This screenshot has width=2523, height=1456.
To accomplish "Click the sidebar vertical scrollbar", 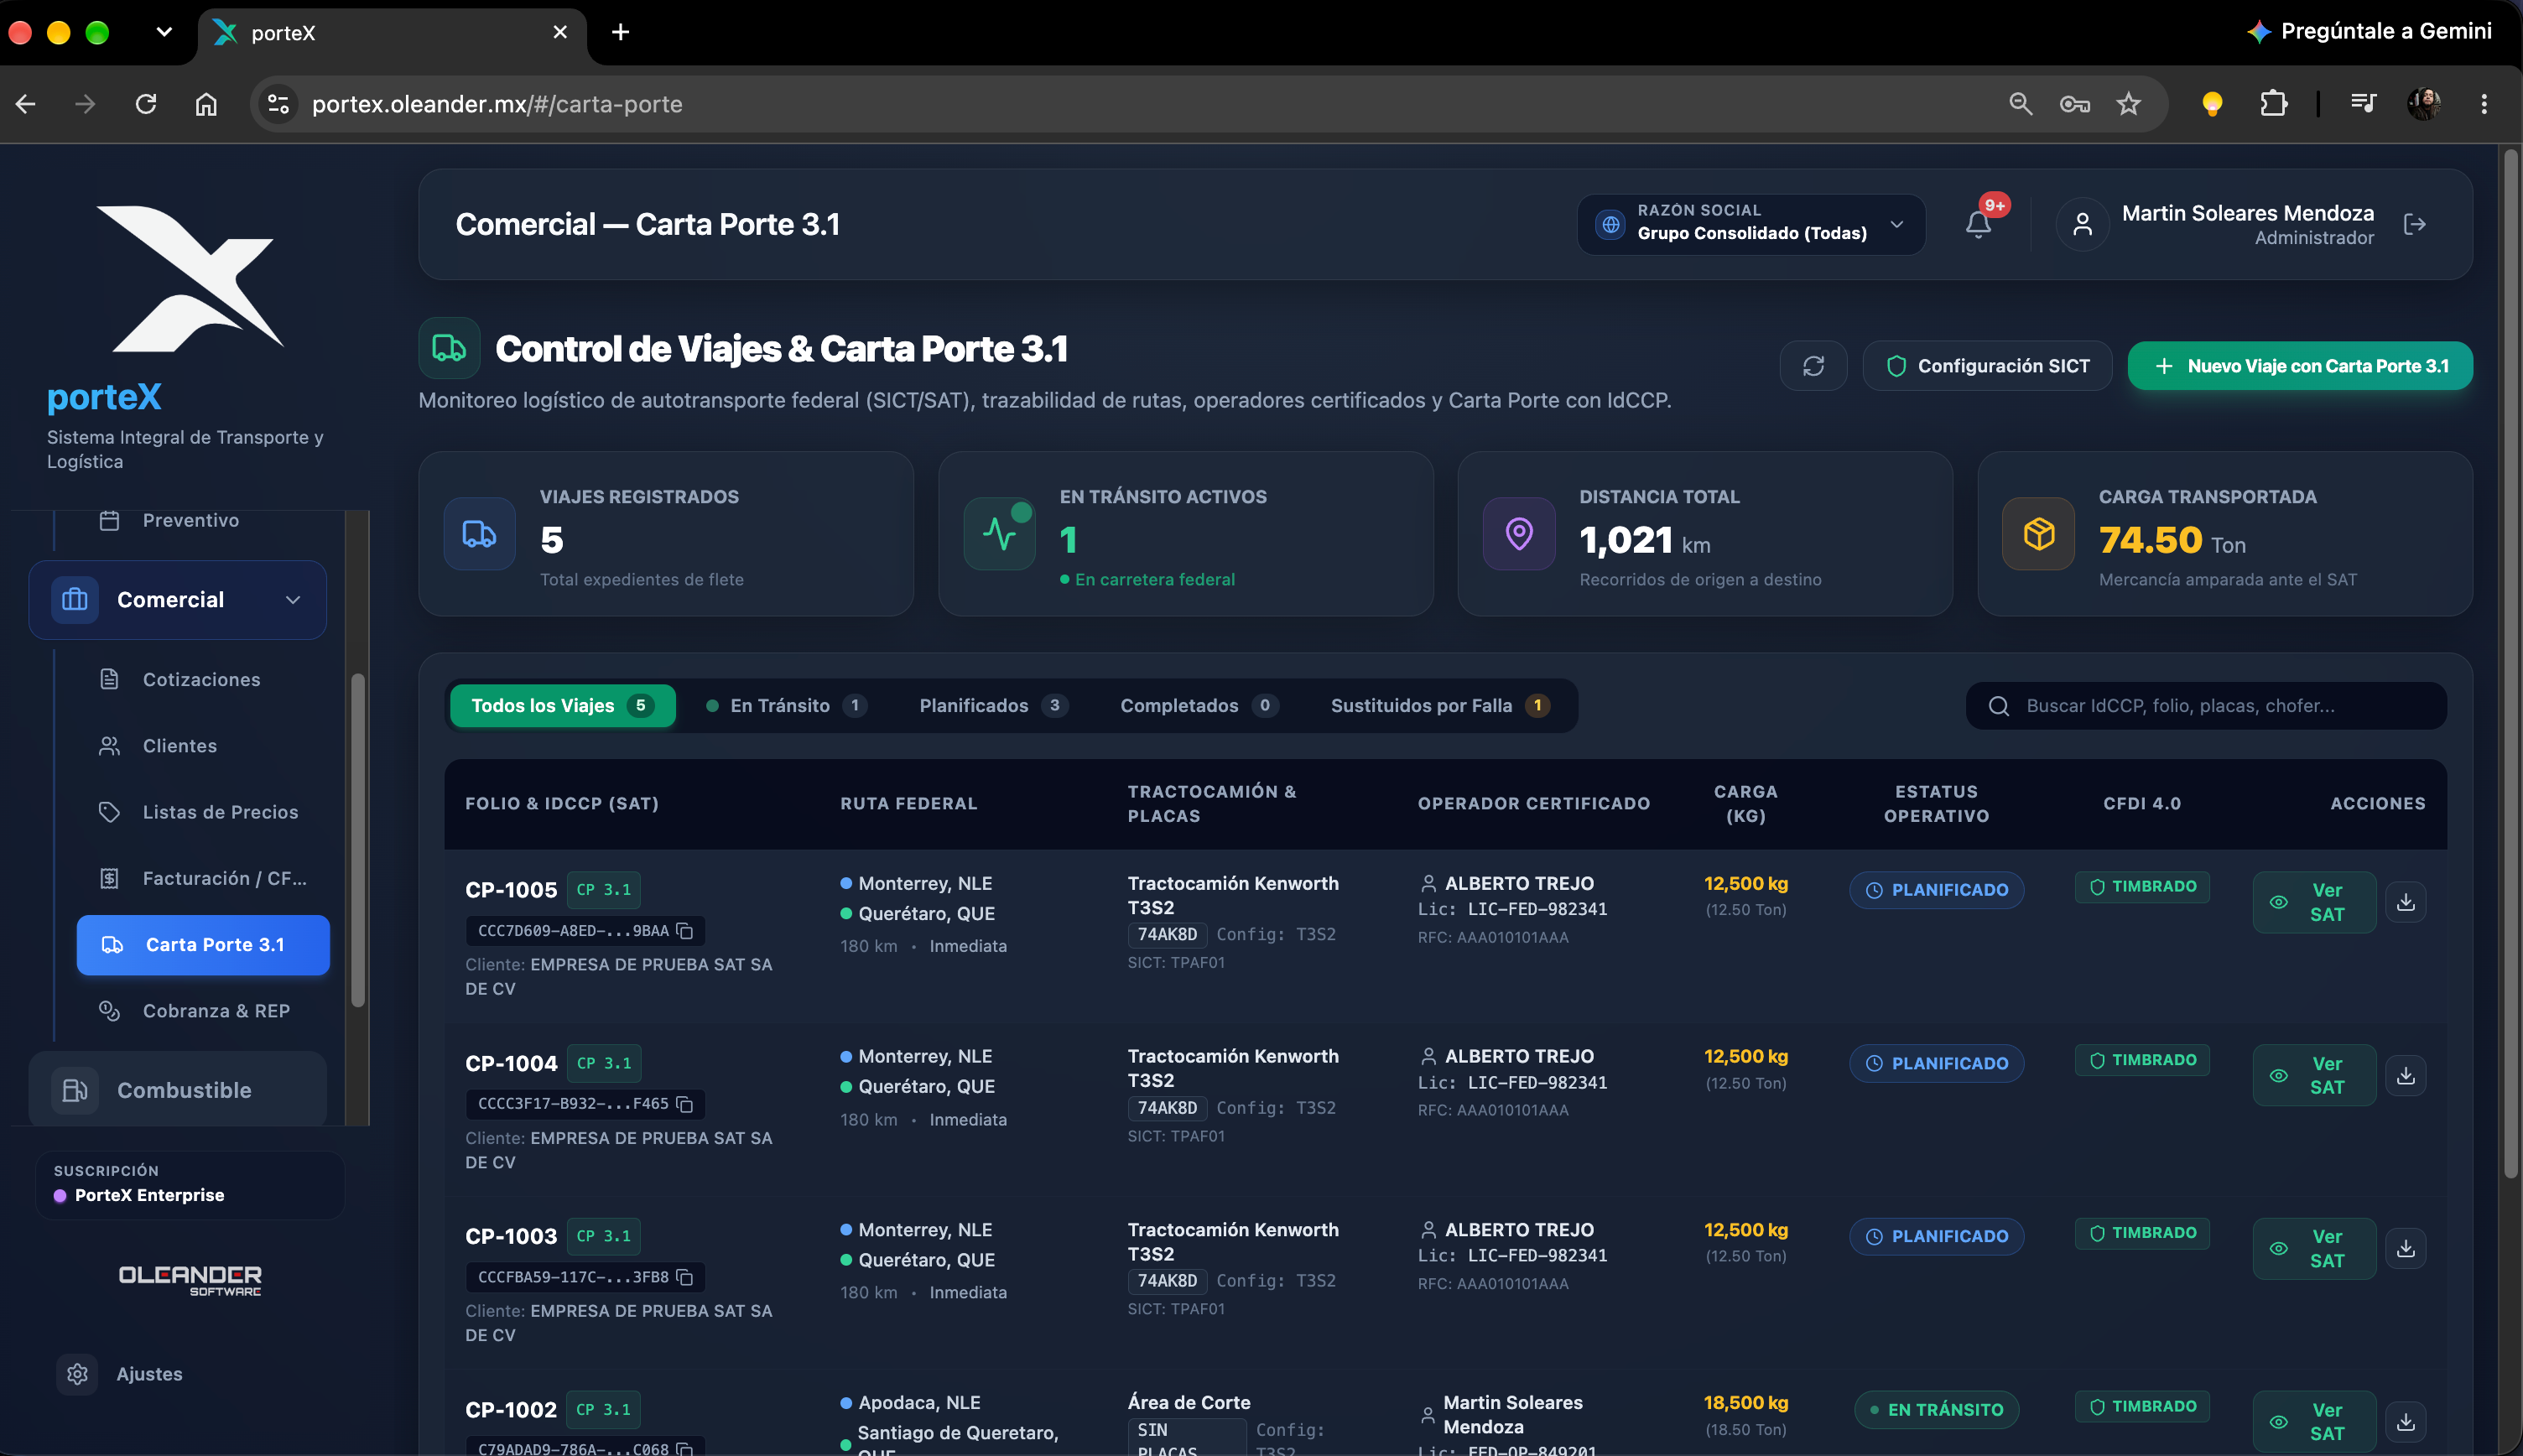I will tap(357, 840).
